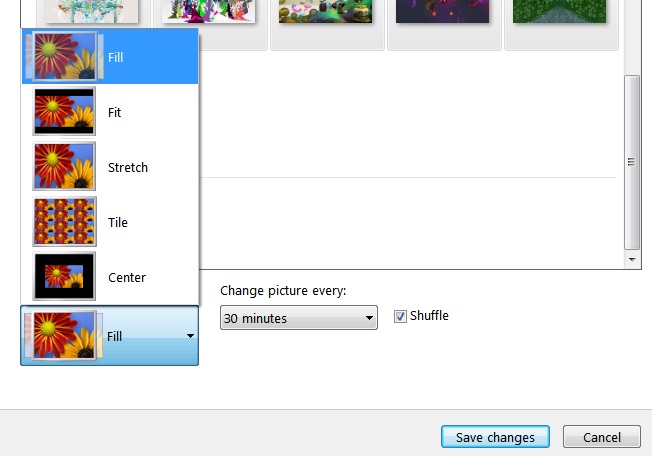Select the green hedge wallpaper thumbnail
Viewport: 652px width, 456px height.
tap(559, 11)
